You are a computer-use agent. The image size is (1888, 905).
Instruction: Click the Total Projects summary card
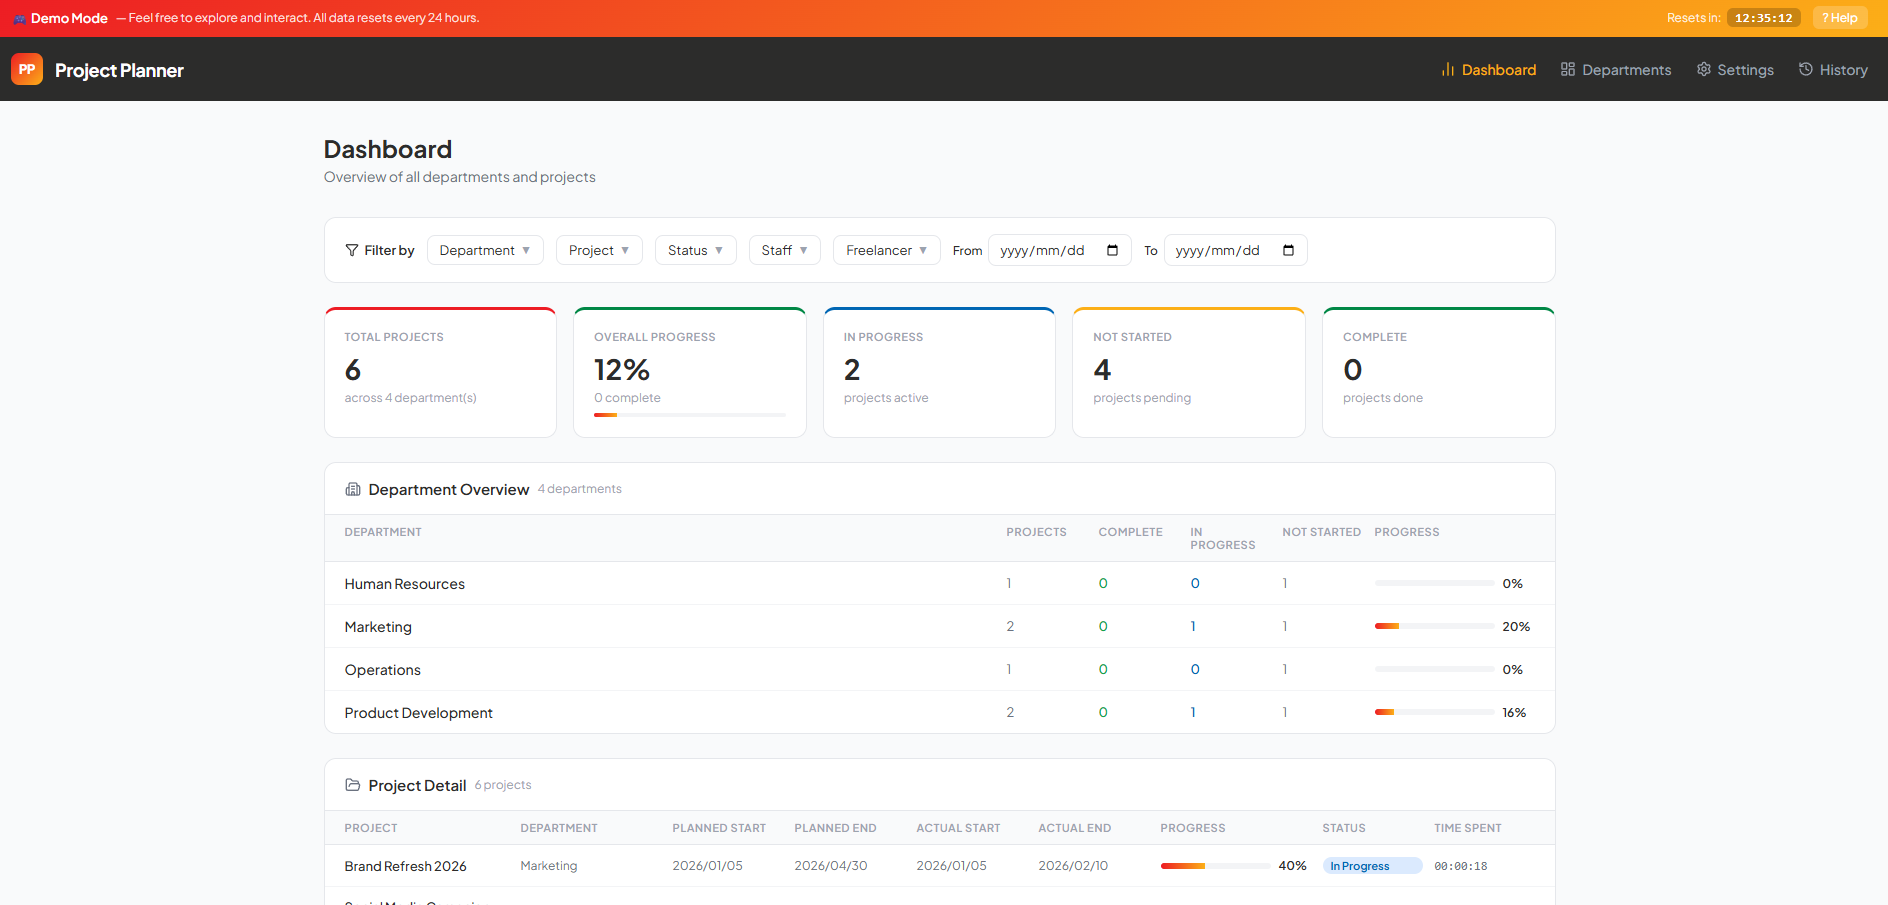pyautogui.click(x=440, y=372)
